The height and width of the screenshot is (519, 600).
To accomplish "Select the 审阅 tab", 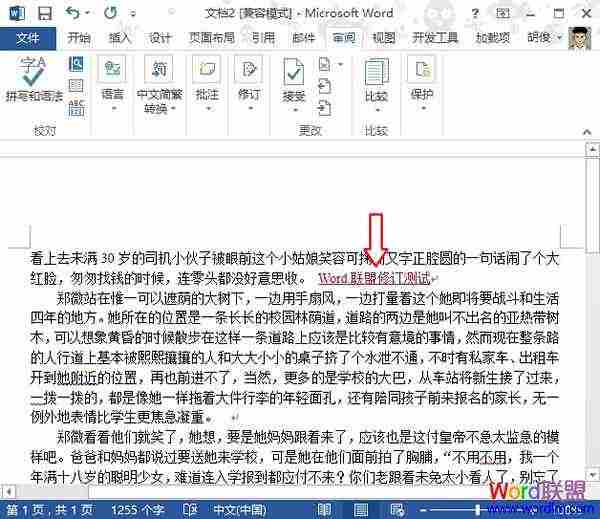I will click(344, 38).
